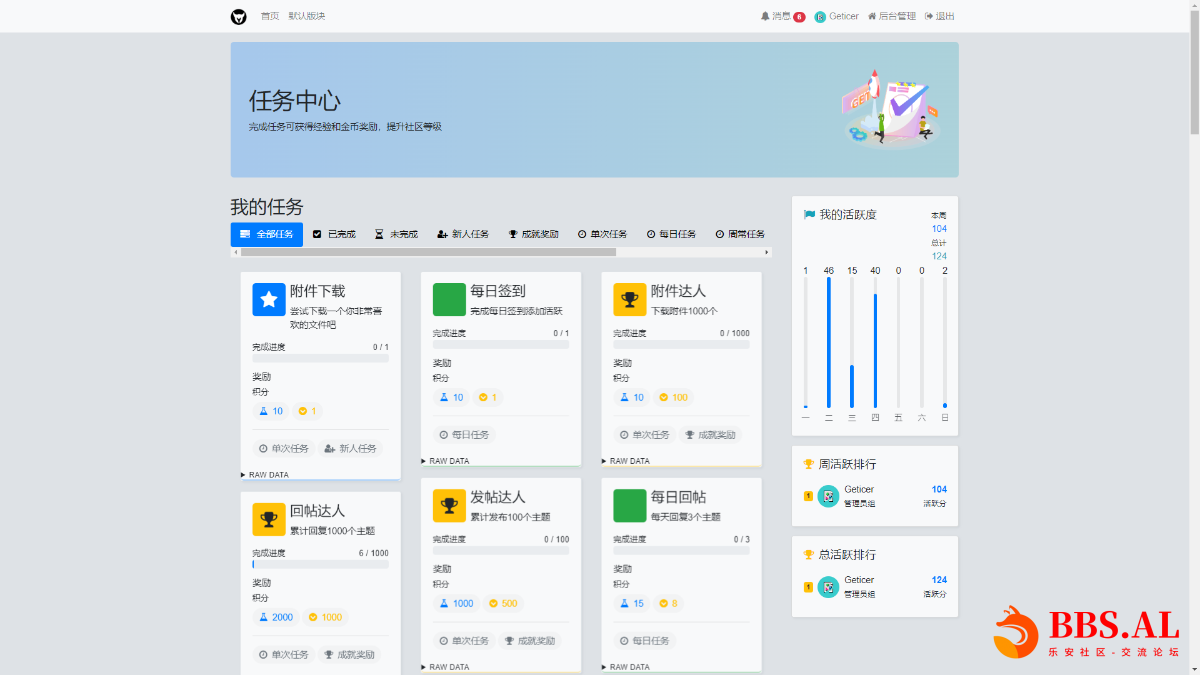1200x675 pixels.
Task: Open 消息 notifications with red badge
Action: pos(783,16)
